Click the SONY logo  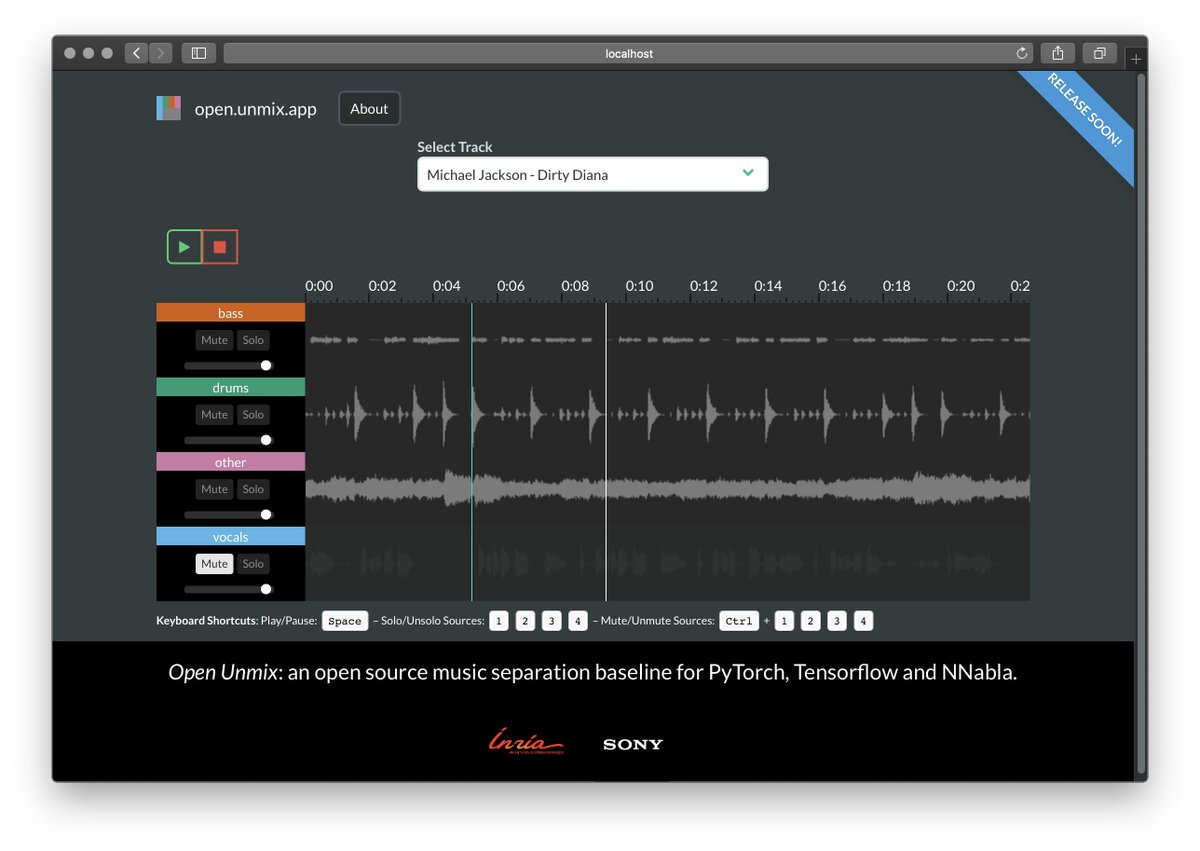point(633,744)
